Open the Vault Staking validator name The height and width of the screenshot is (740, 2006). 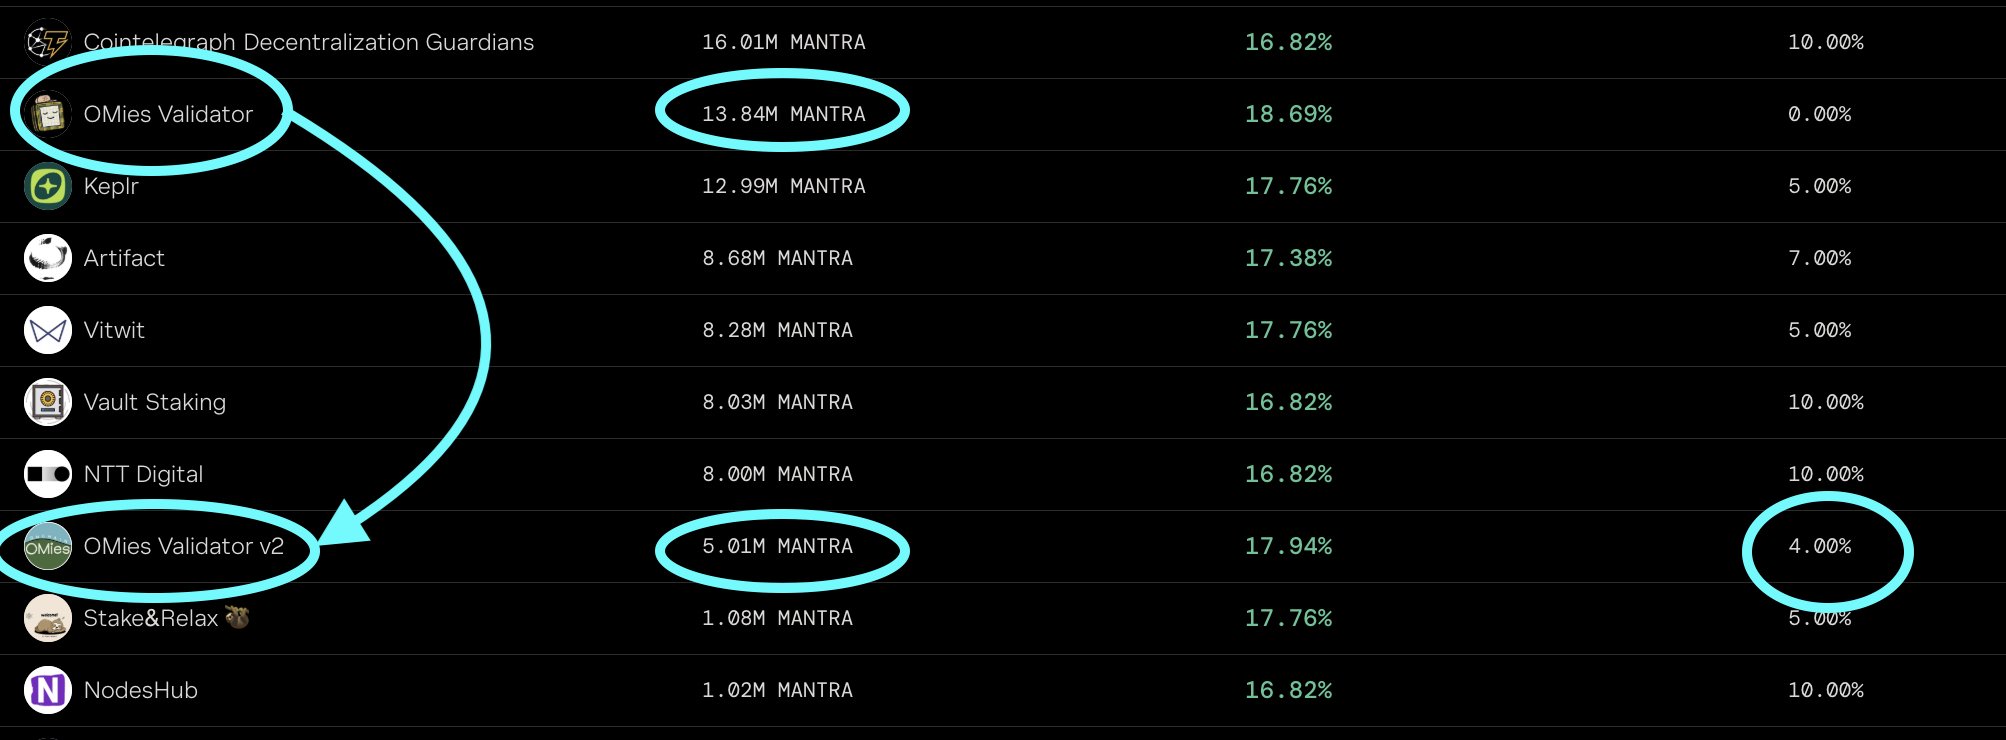click(x=155, y=403)
